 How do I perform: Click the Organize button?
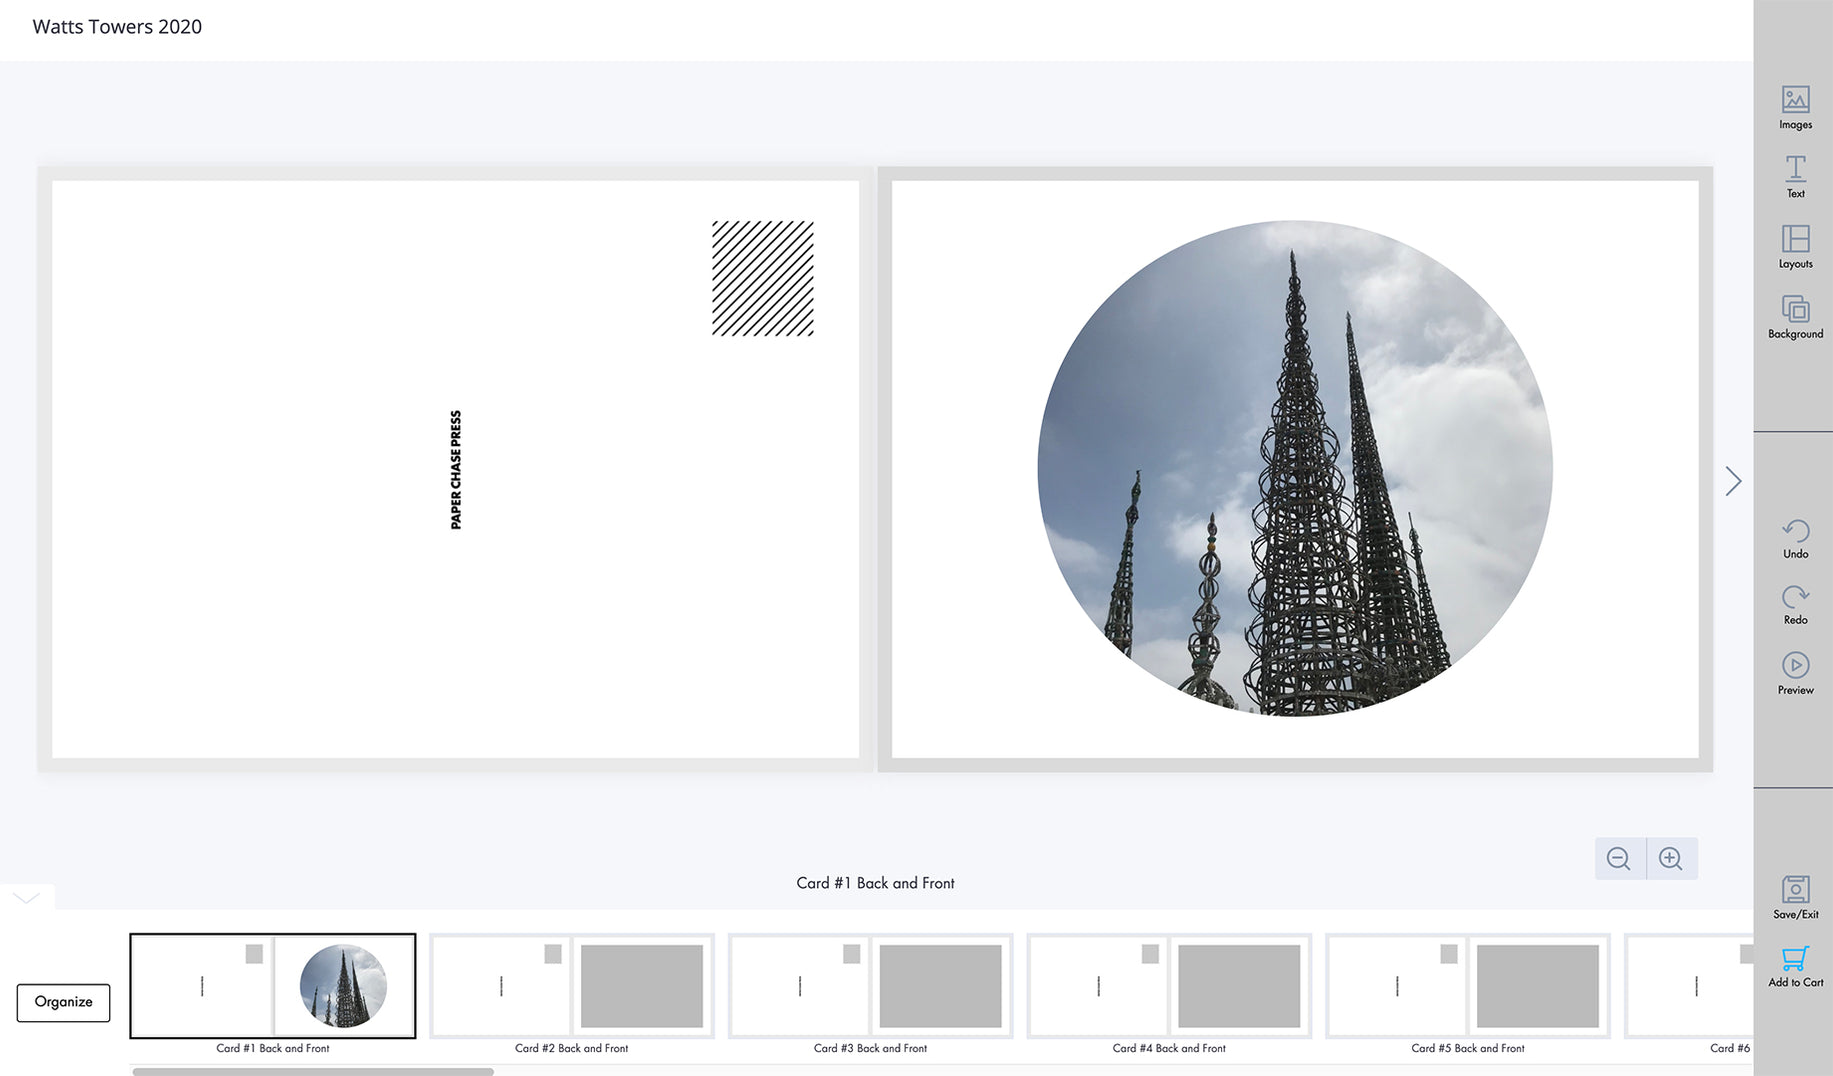pos(63,1002)
